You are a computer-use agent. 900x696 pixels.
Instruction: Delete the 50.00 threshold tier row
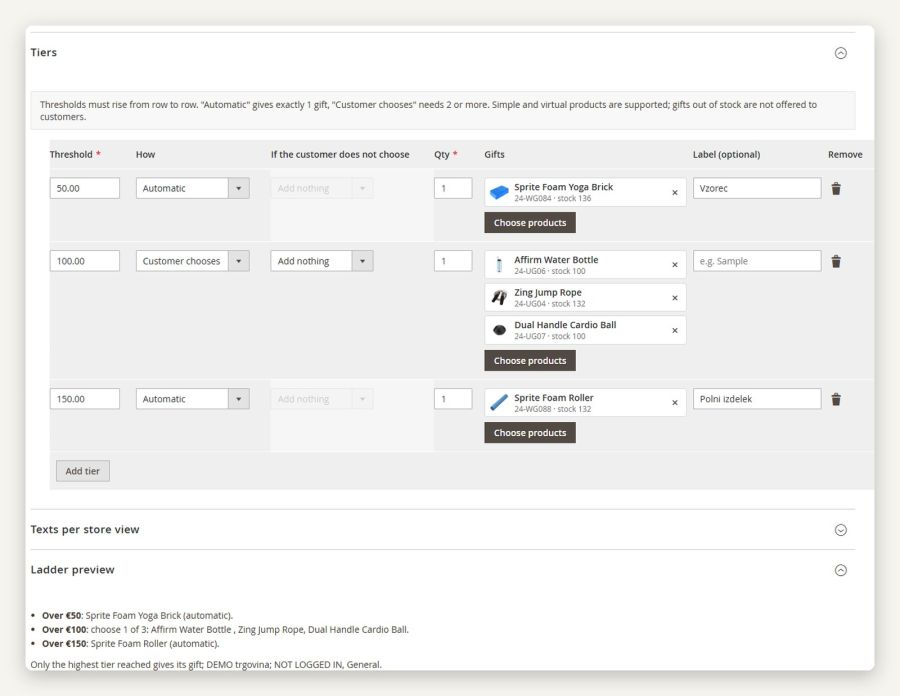pos(836,189)
